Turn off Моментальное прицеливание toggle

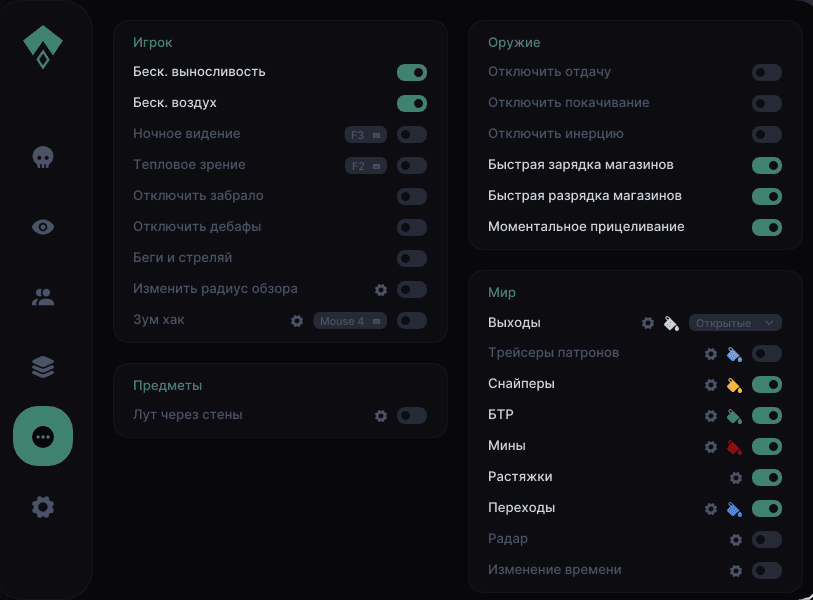click(767, 228)
